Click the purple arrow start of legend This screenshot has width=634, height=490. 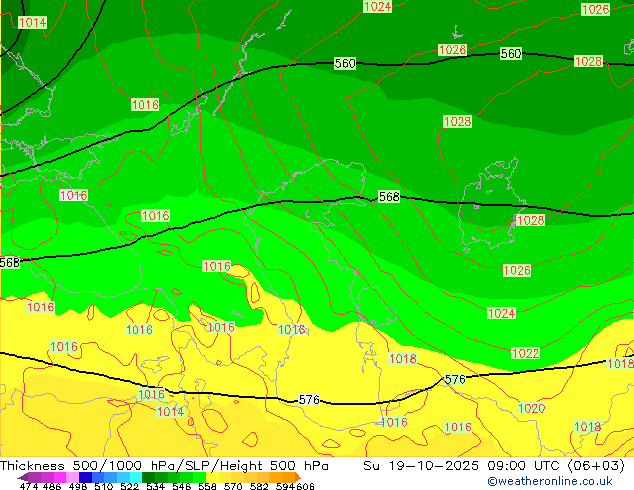(22, 477)
